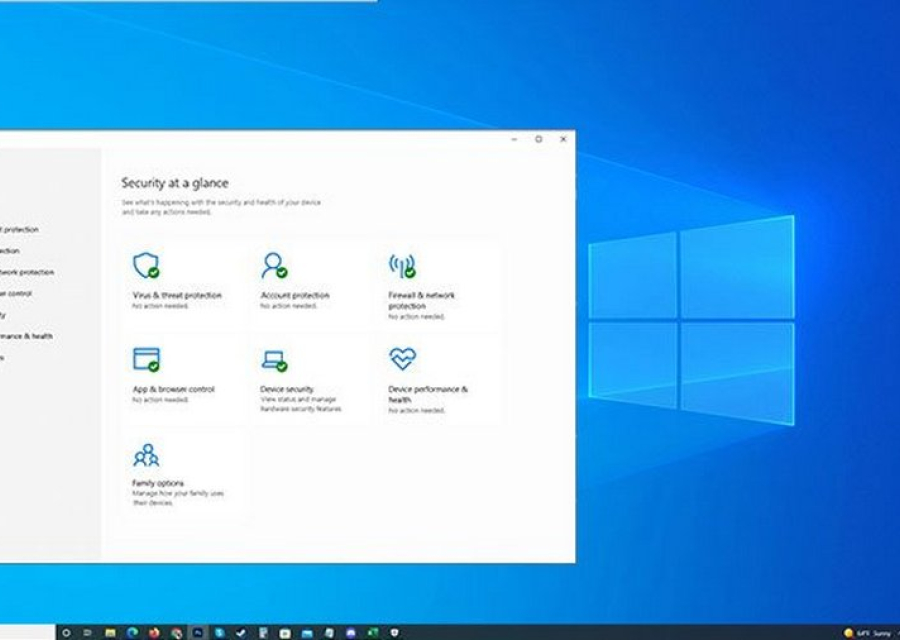Click the 'Device security' tile title
Screen dimensions: 900x640
click(287, 389)
